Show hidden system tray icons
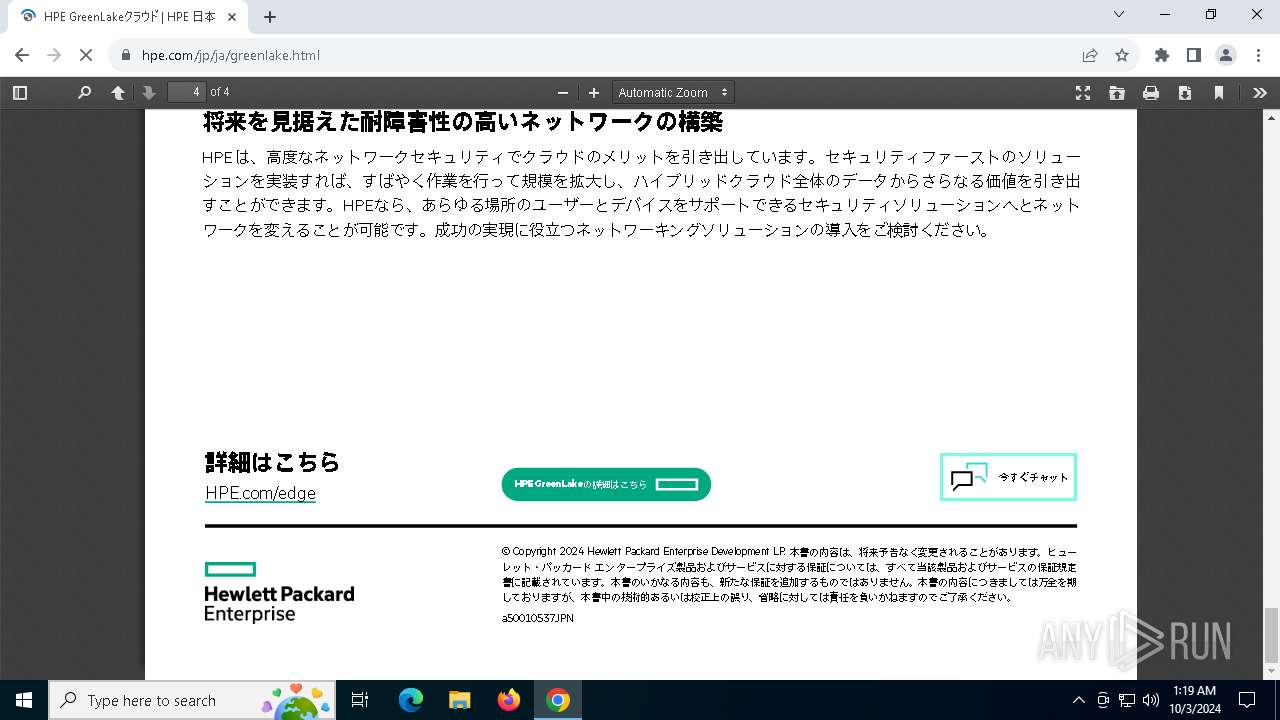 [x=1078, y=700]
